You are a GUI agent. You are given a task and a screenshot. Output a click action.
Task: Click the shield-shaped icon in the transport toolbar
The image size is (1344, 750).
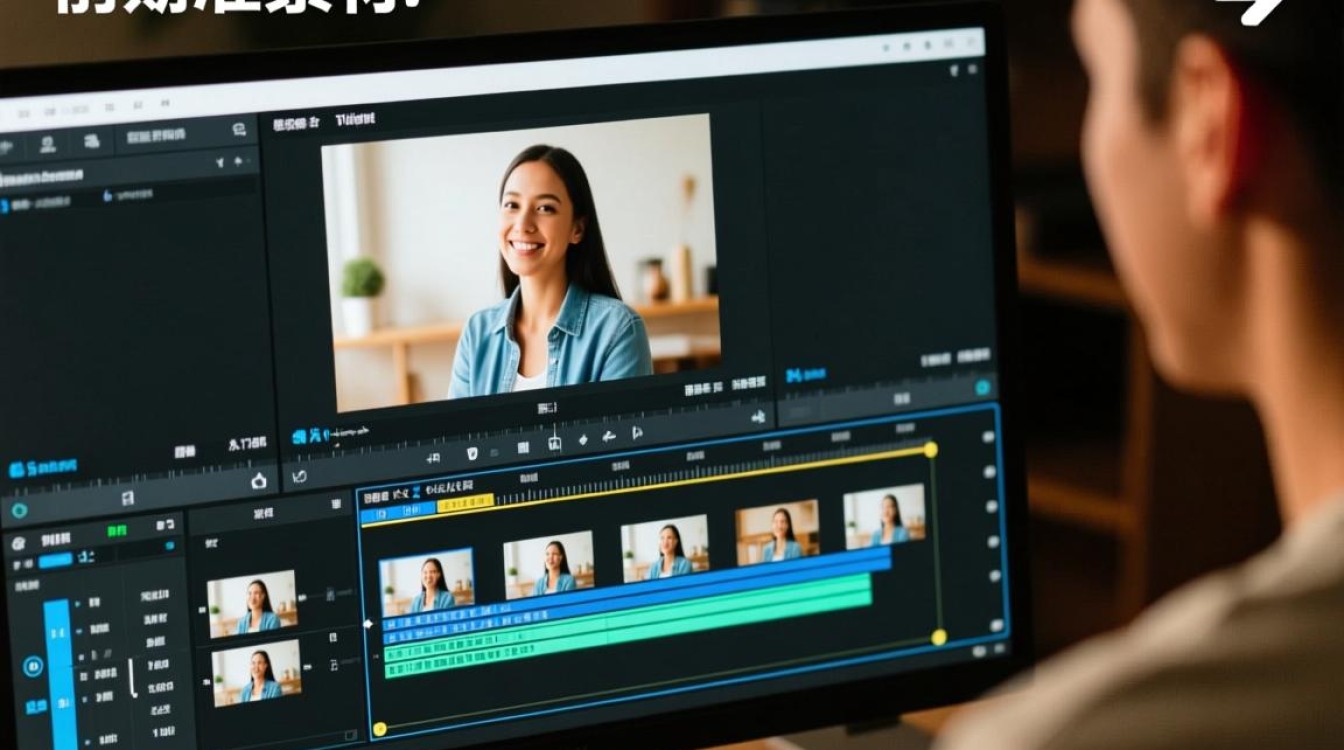click(x=472, y=453)
